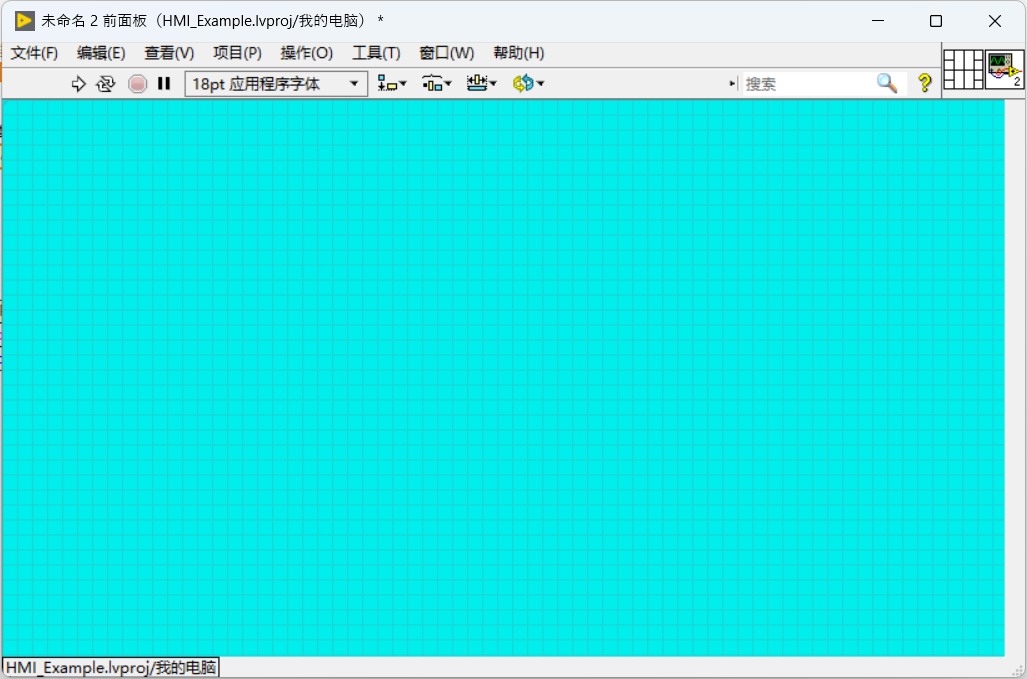Click the HMI_Example.lvproj/我的电脑 status label
Screen dimensions: 1027x679
(x=111, y=667)
